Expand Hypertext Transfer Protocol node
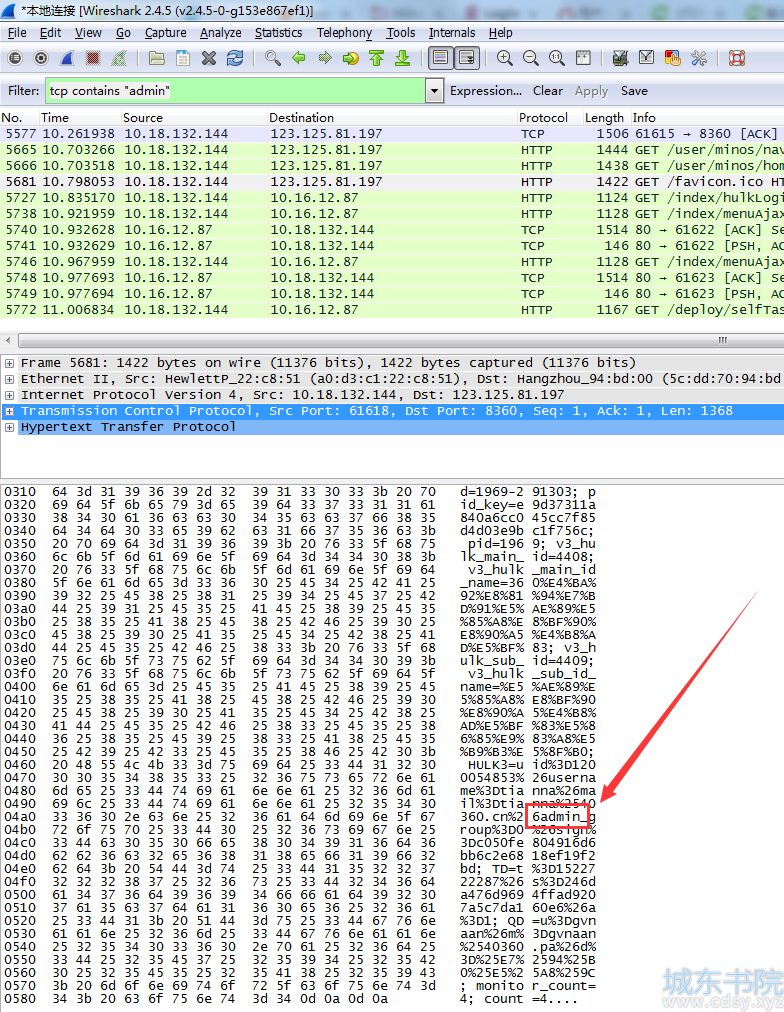 (x=9, y=427)
